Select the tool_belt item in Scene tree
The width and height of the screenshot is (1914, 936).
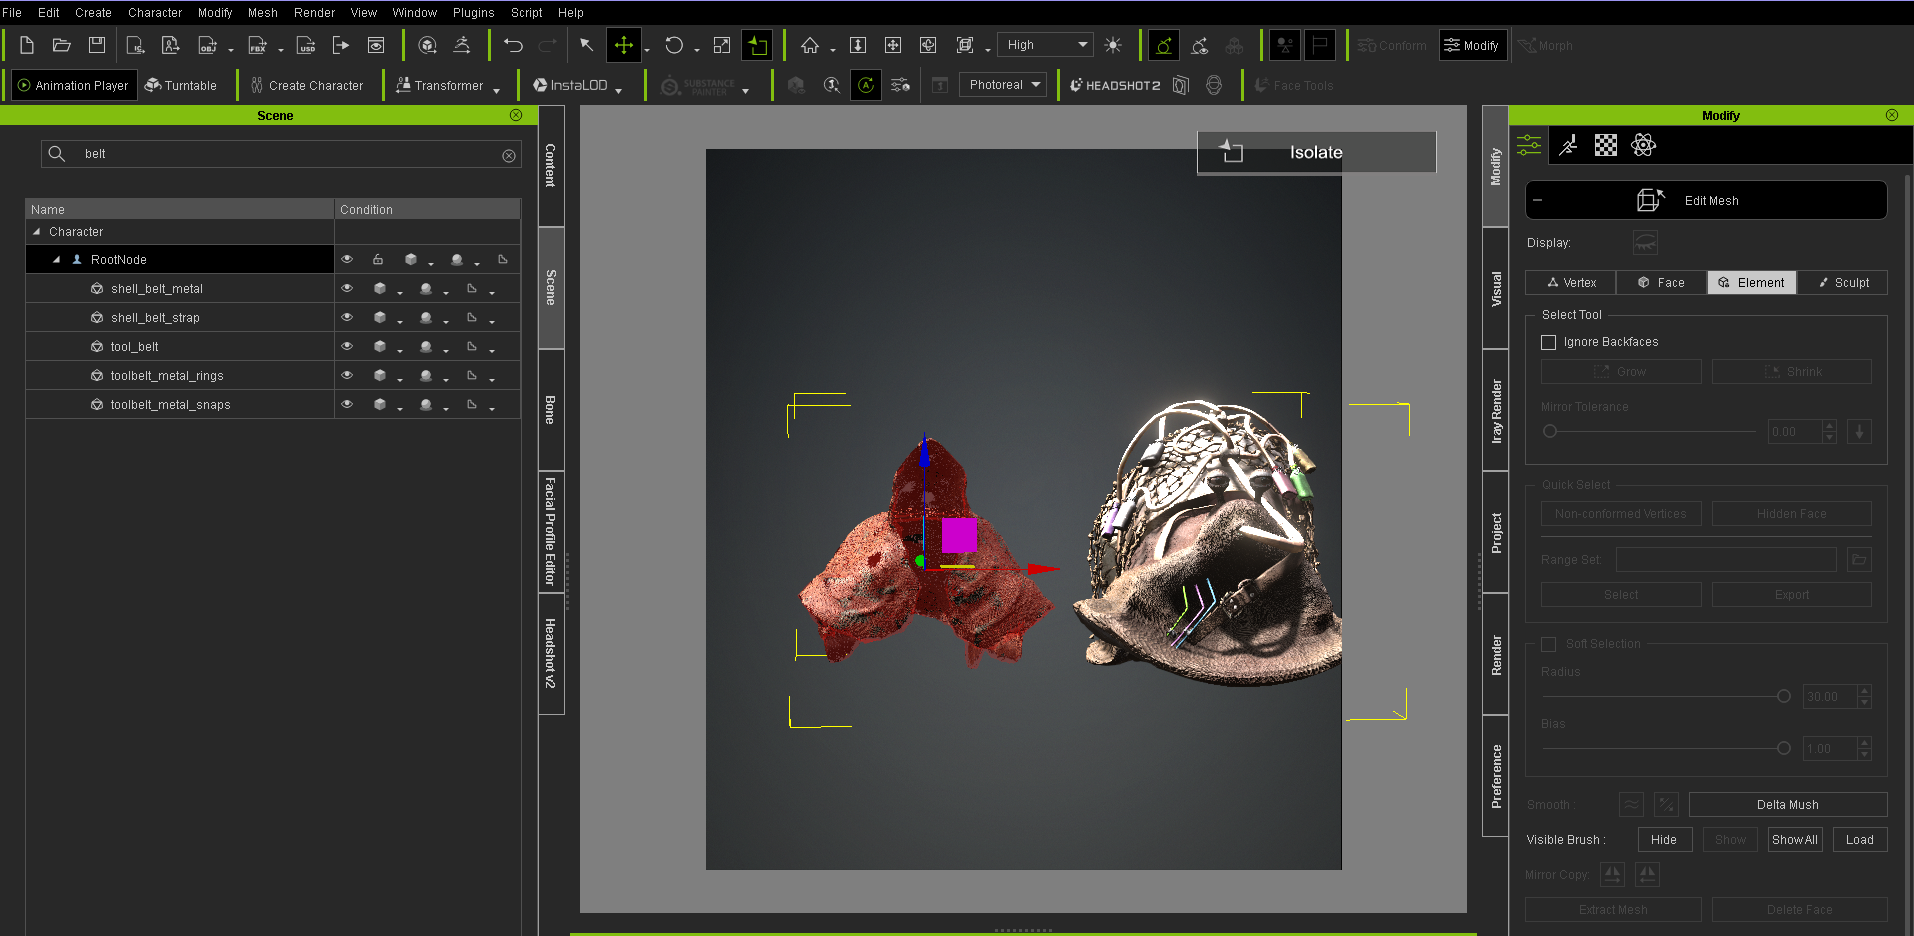point(135,346)
